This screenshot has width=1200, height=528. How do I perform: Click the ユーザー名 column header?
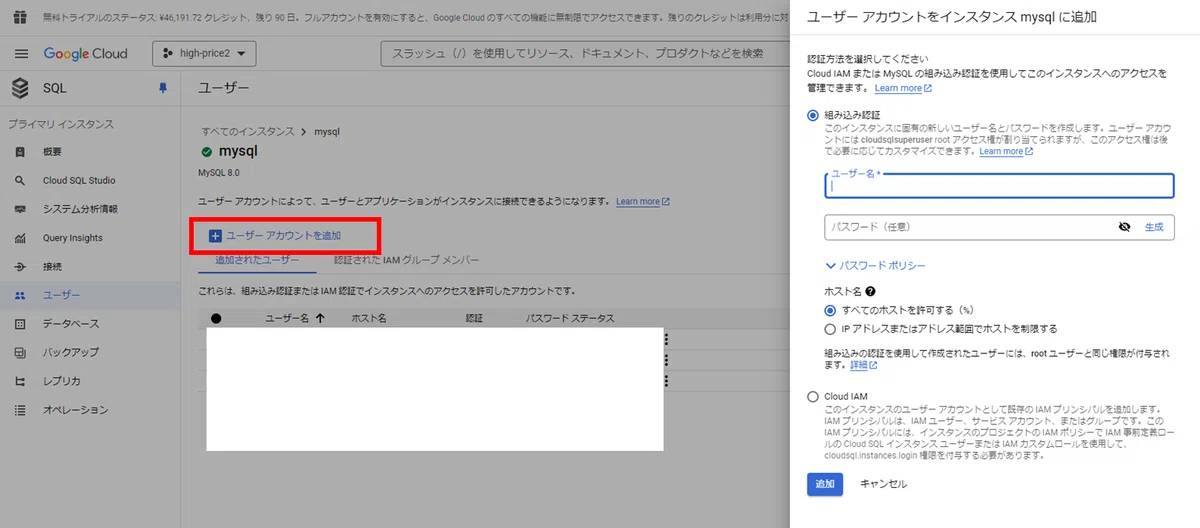point(287,318)
